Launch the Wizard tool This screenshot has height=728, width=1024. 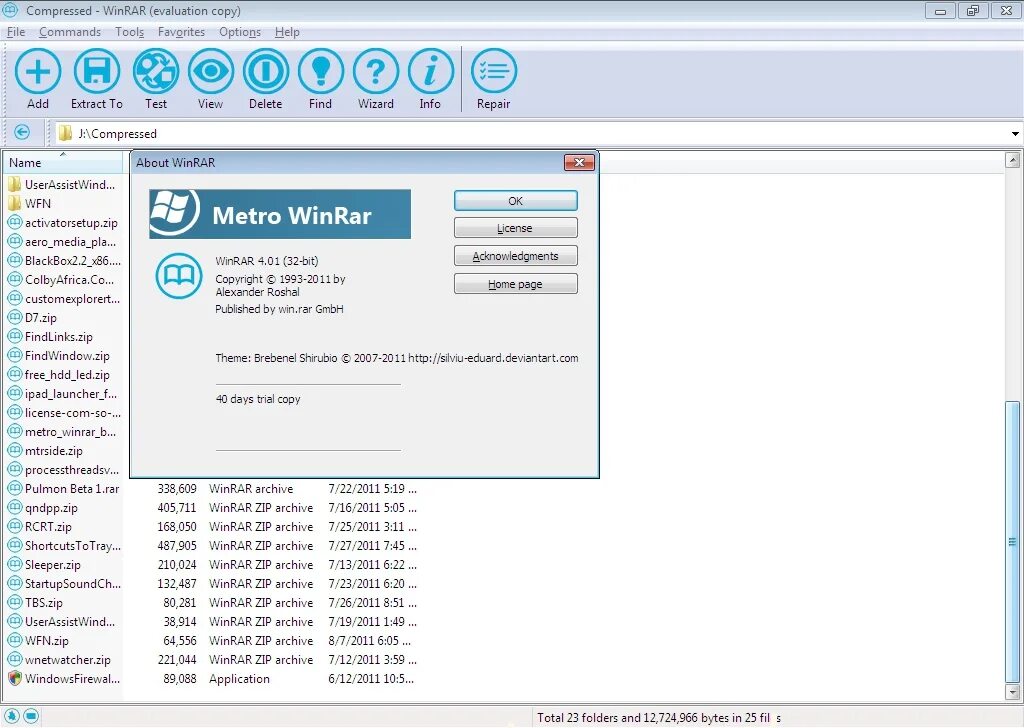tap(376, 71)
